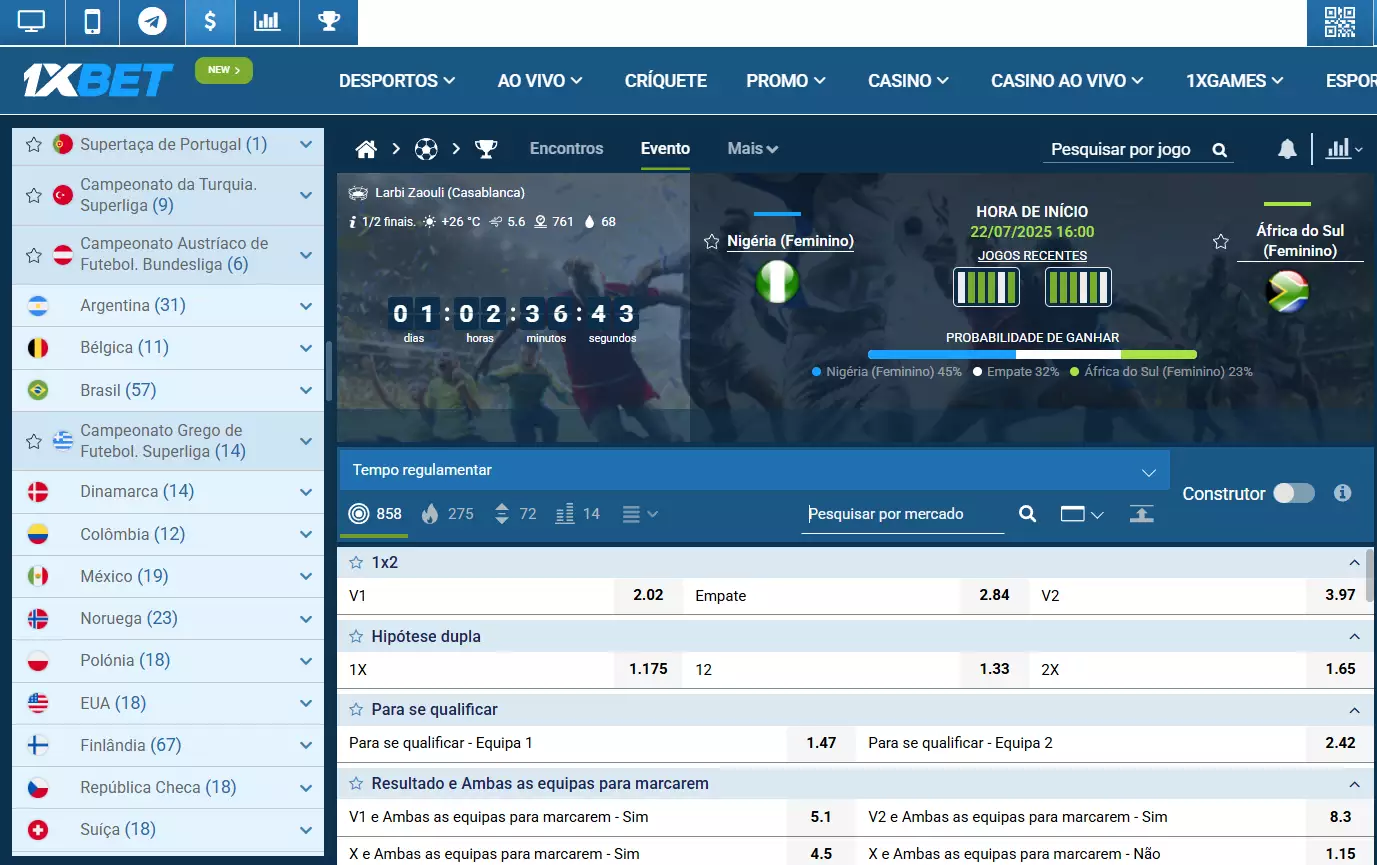Switch to the Encontros tab
The image size is (1377, 865).
566,149
